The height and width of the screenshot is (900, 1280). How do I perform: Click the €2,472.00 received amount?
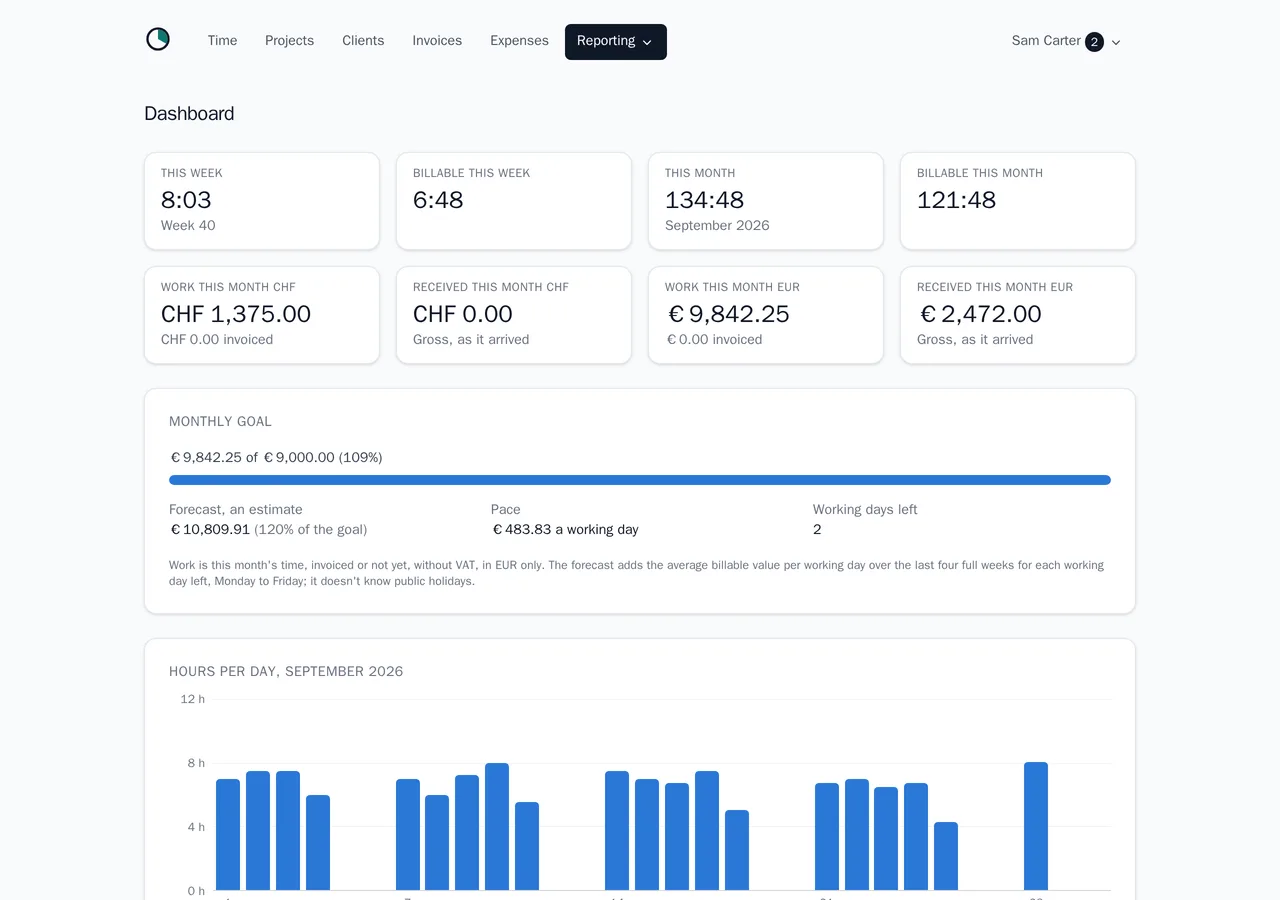[980, 314]
